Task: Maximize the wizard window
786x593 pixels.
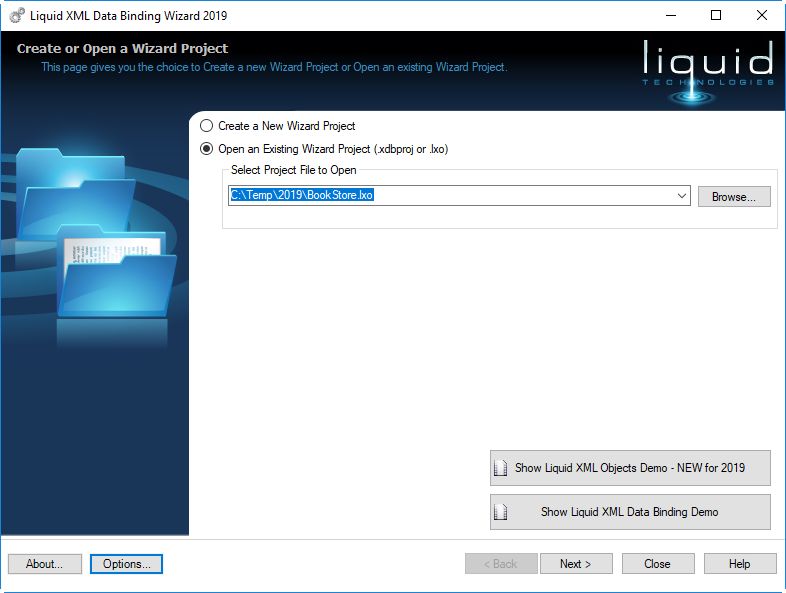Action: pyautogui.click(x=716, y=16)
